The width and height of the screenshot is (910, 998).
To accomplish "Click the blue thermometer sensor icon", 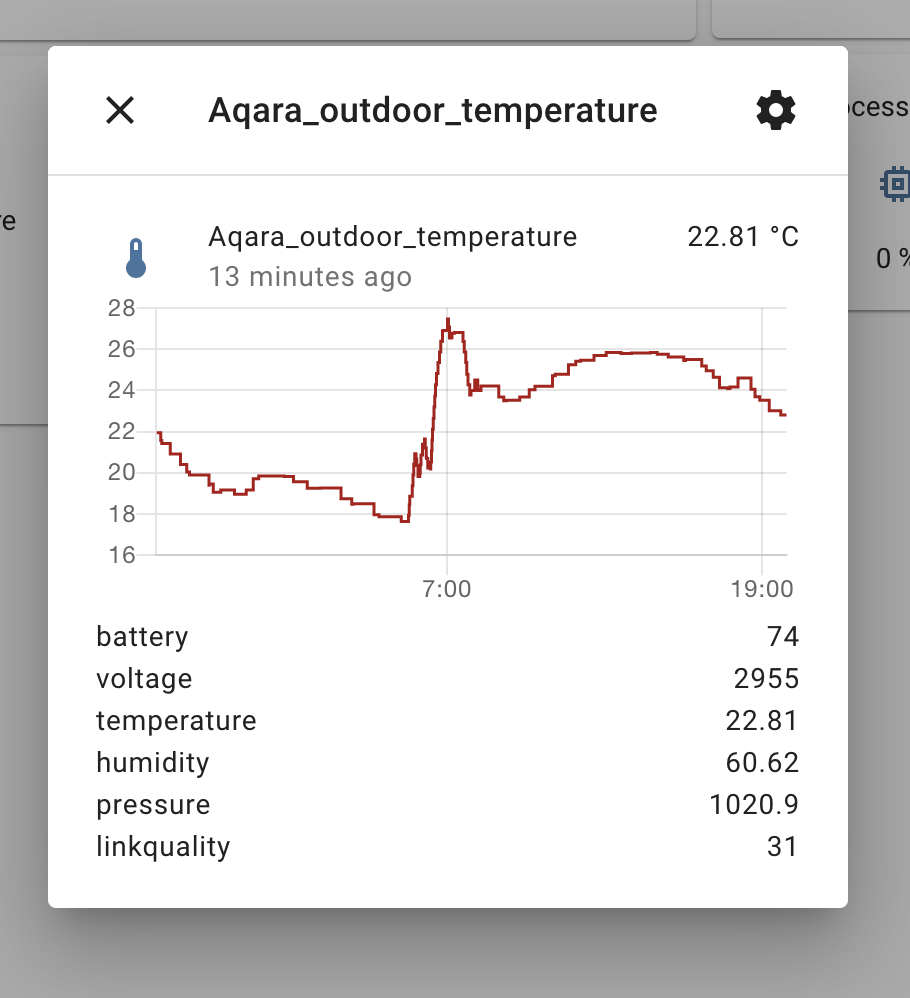I will pyautogui.click(x=135, y=257).
